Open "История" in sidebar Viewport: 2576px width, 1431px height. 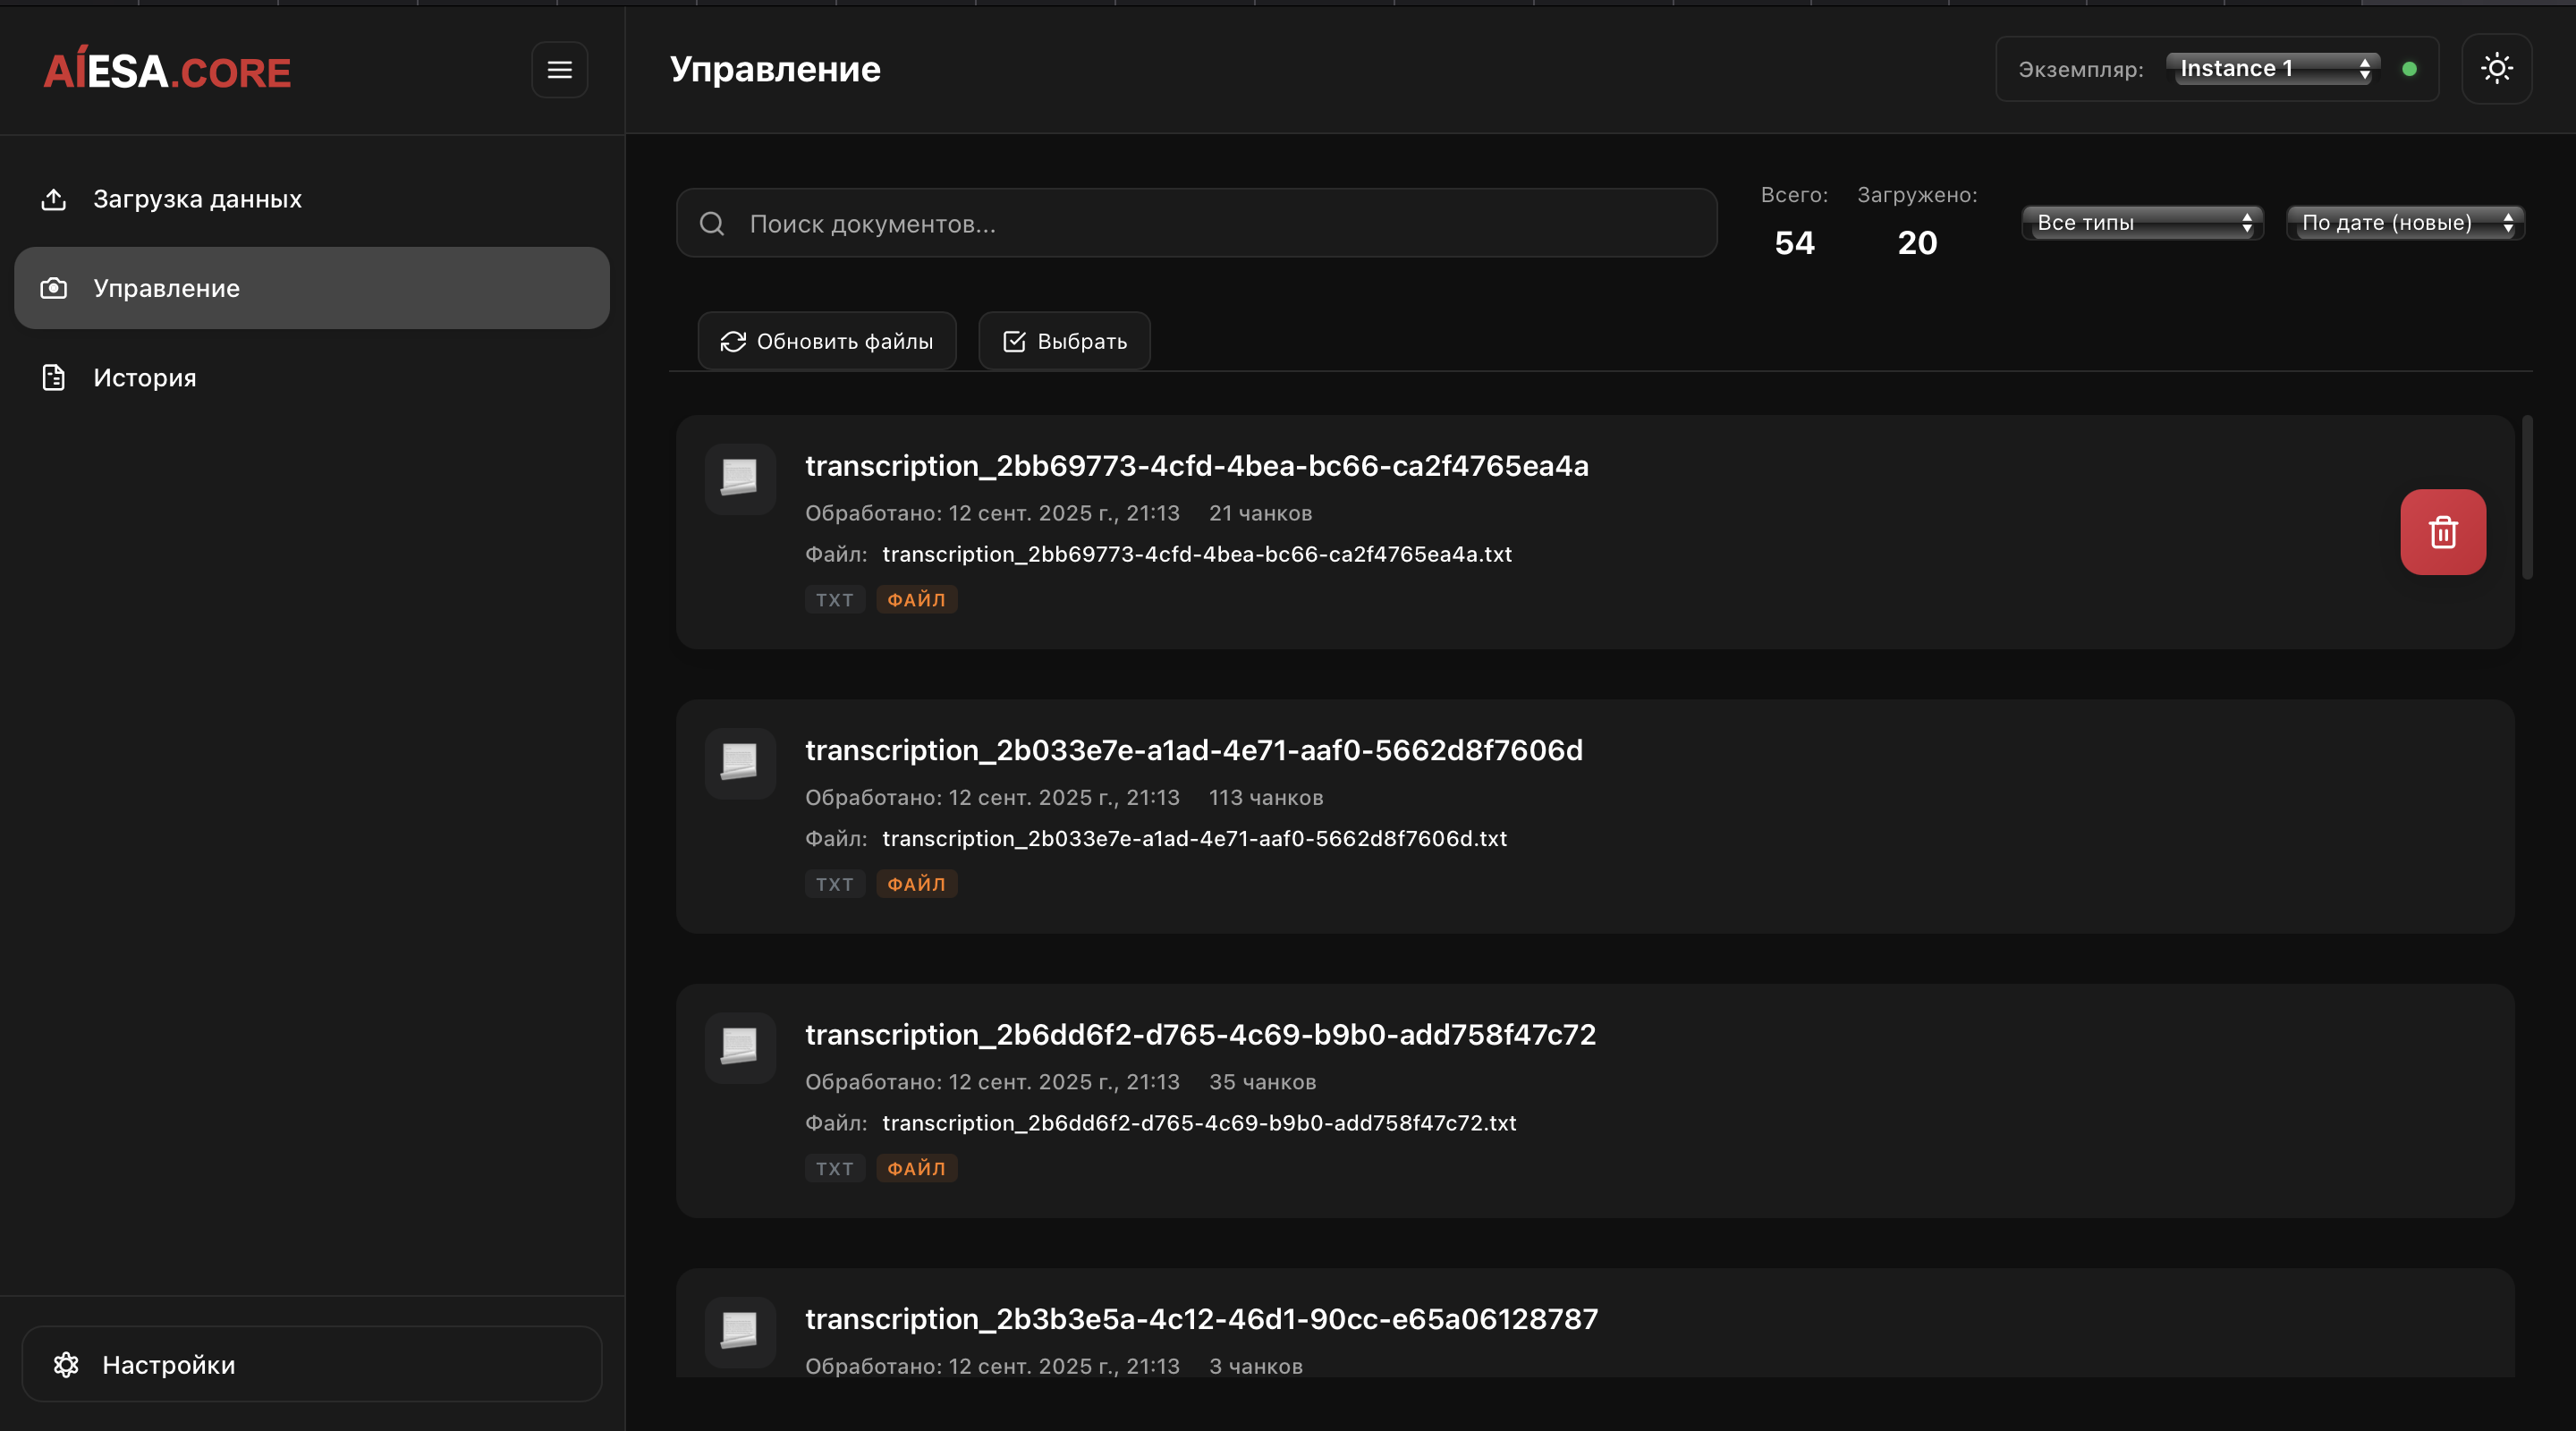[145, 378]
